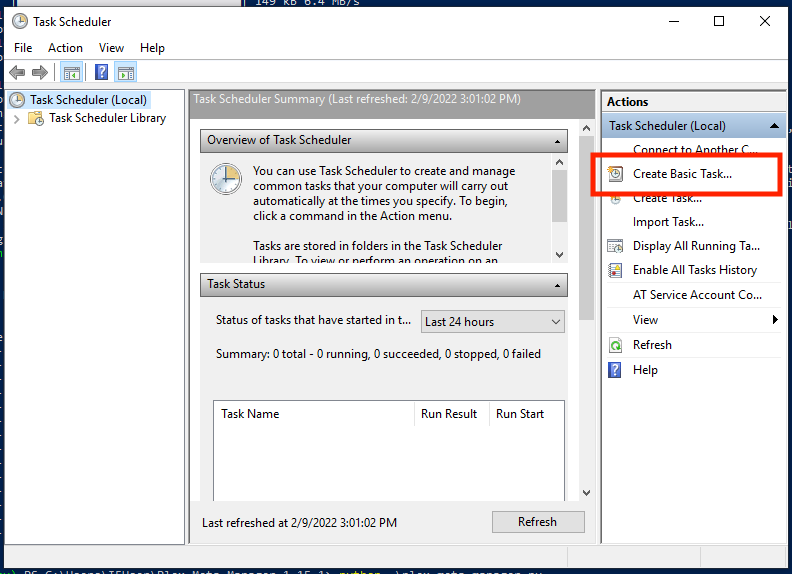This screenshot has width=792, height=574.
Task: Click the Task Scheduler Library folder icon
Action: coord(36,118)
